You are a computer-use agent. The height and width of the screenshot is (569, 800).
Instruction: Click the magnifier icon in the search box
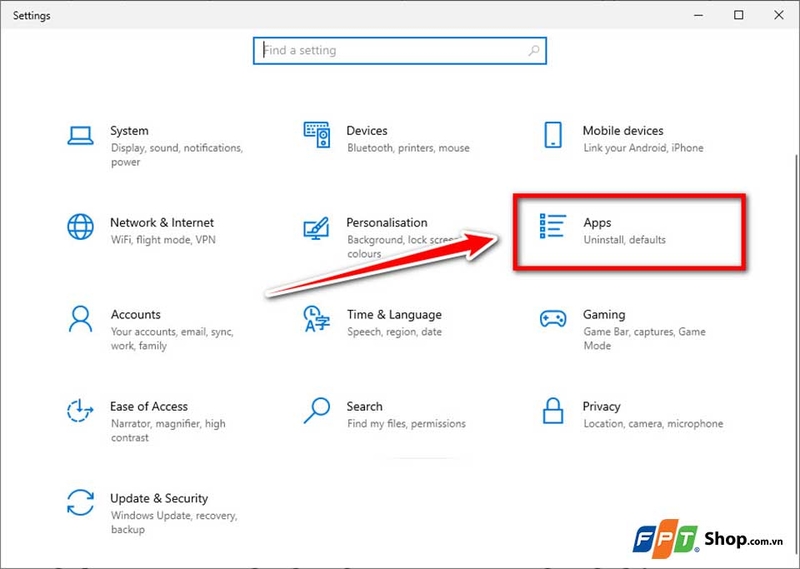(534, 51)
